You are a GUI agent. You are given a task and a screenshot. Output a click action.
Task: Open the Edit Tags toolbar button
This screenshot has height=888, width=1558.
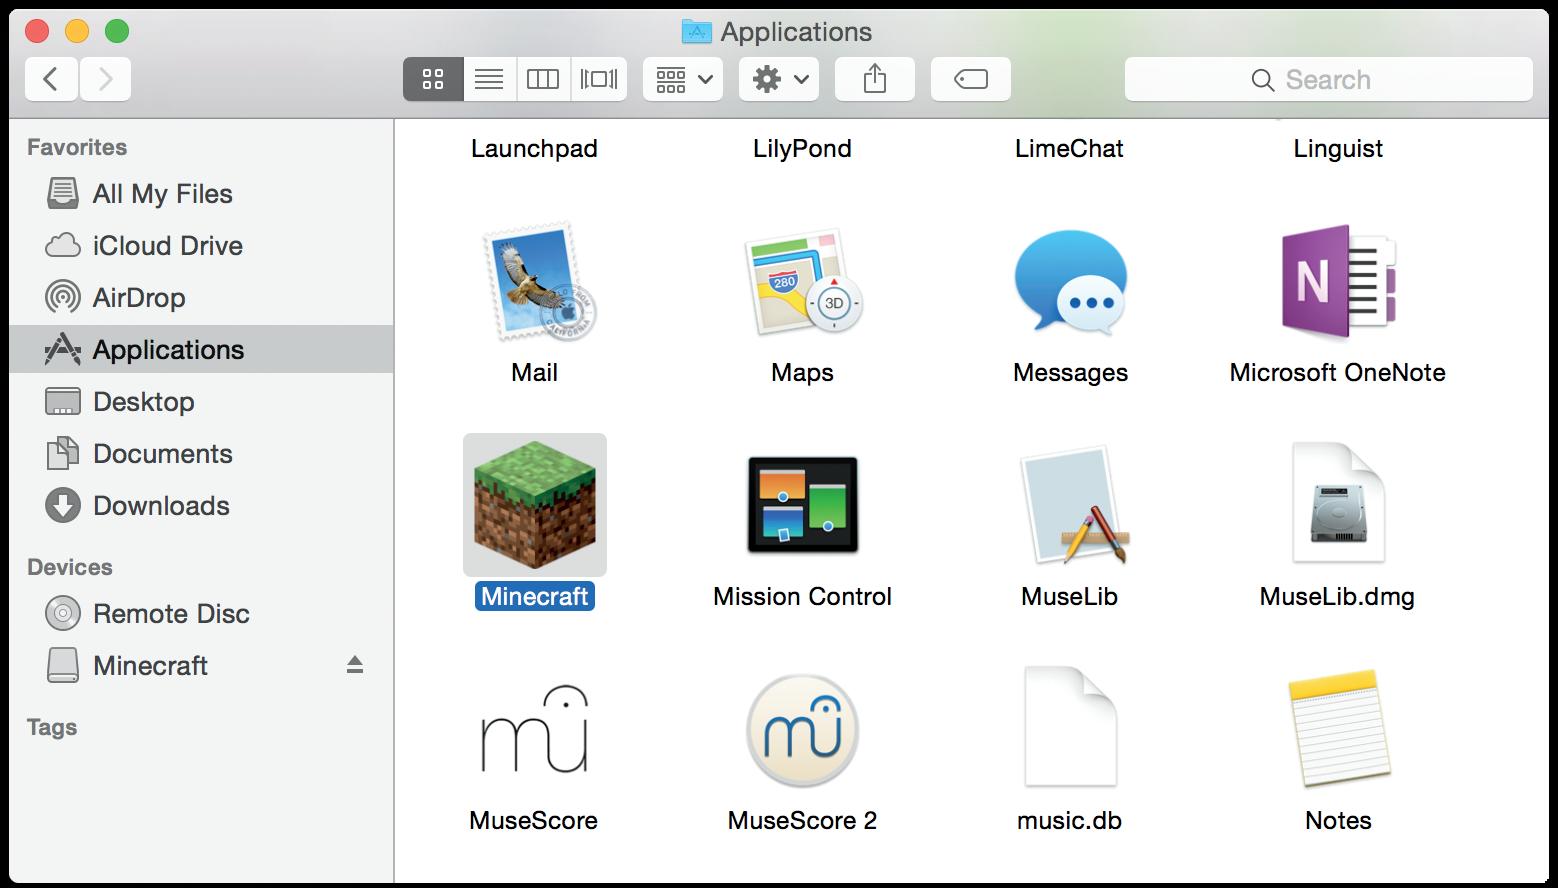pyautogui.click(x=971, y=79)
